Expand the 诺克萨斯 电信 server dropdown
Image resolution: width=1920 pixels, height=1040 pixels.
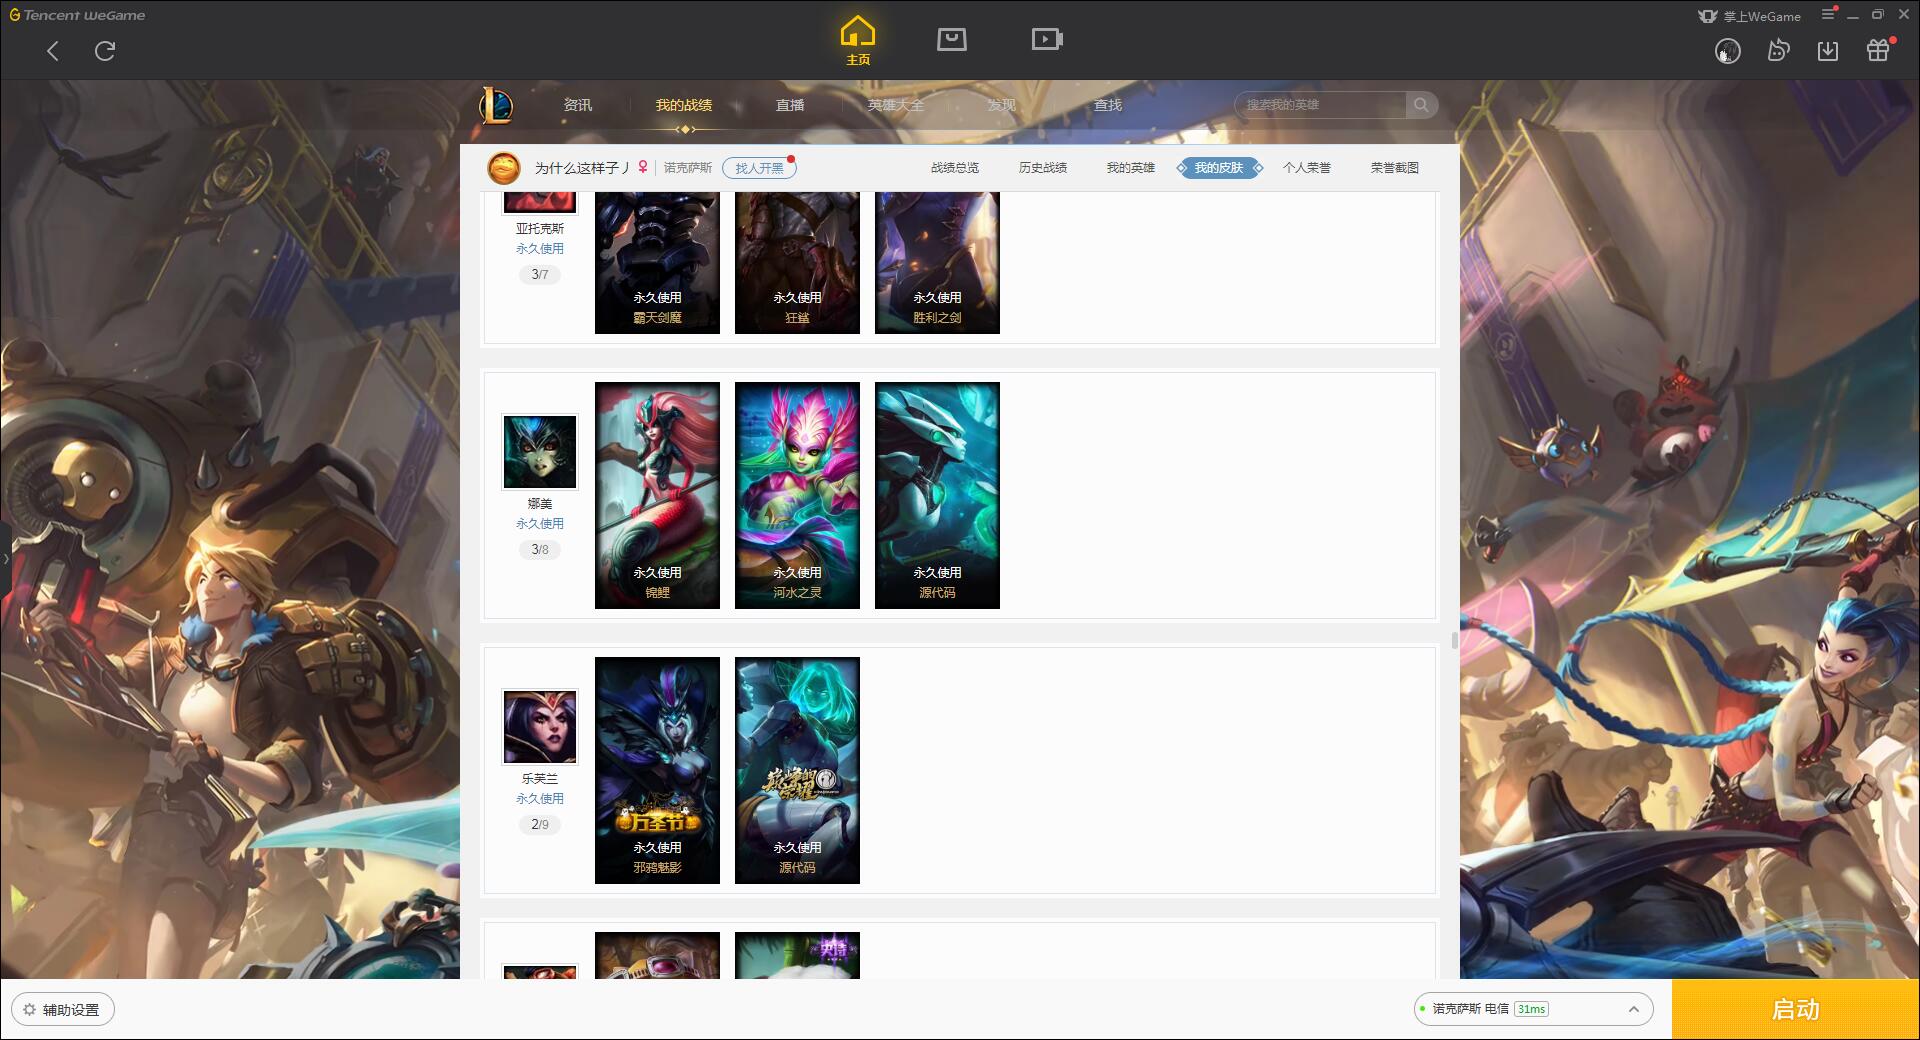[x=1533, y=1010]
